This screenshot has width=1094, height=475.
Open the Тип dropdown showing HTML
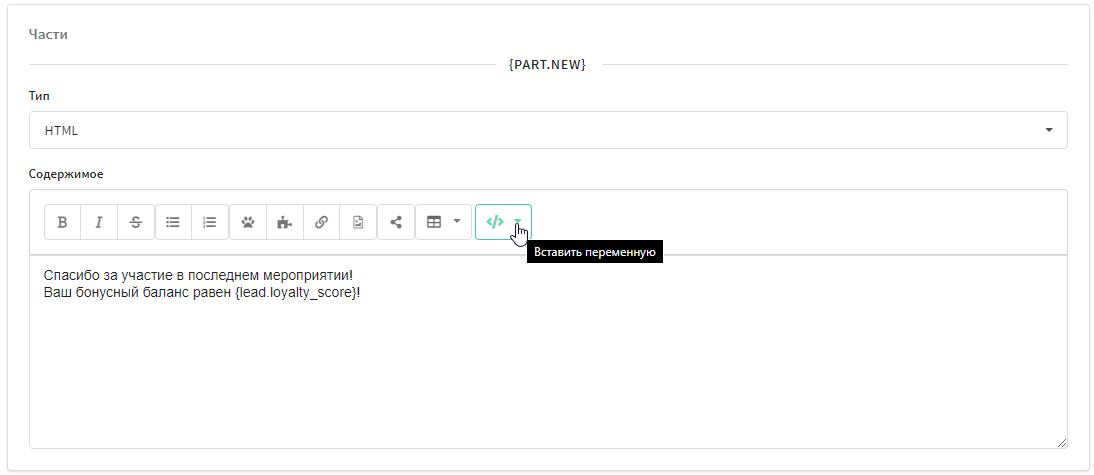[x=548, y=130]
